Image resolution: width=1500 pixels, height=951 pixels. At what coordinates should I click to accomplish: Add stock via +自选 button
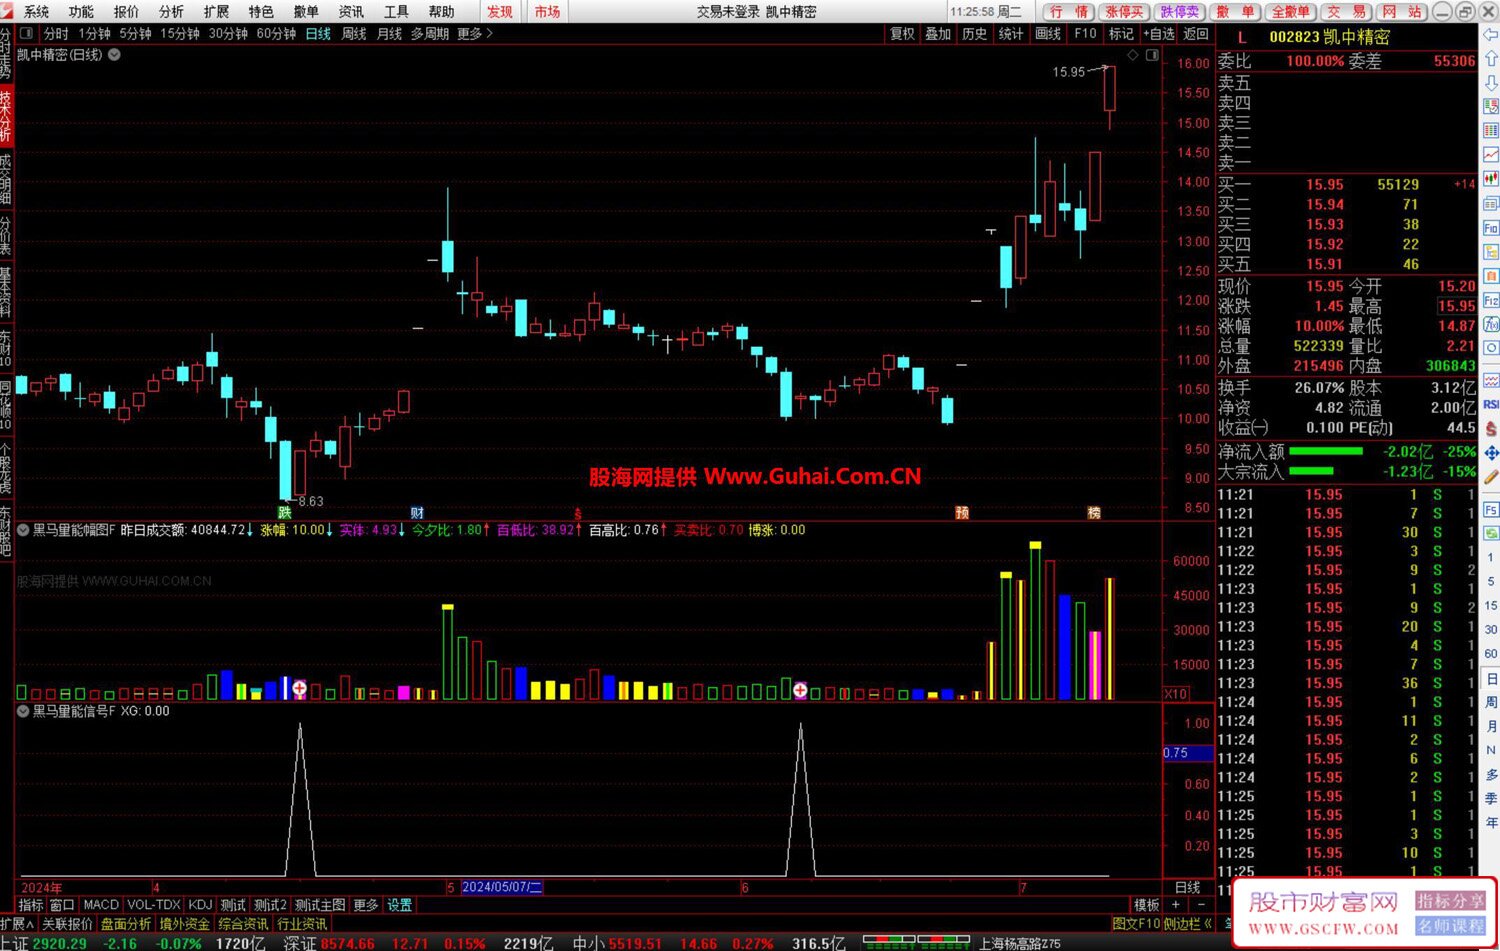coord(1158,34)
